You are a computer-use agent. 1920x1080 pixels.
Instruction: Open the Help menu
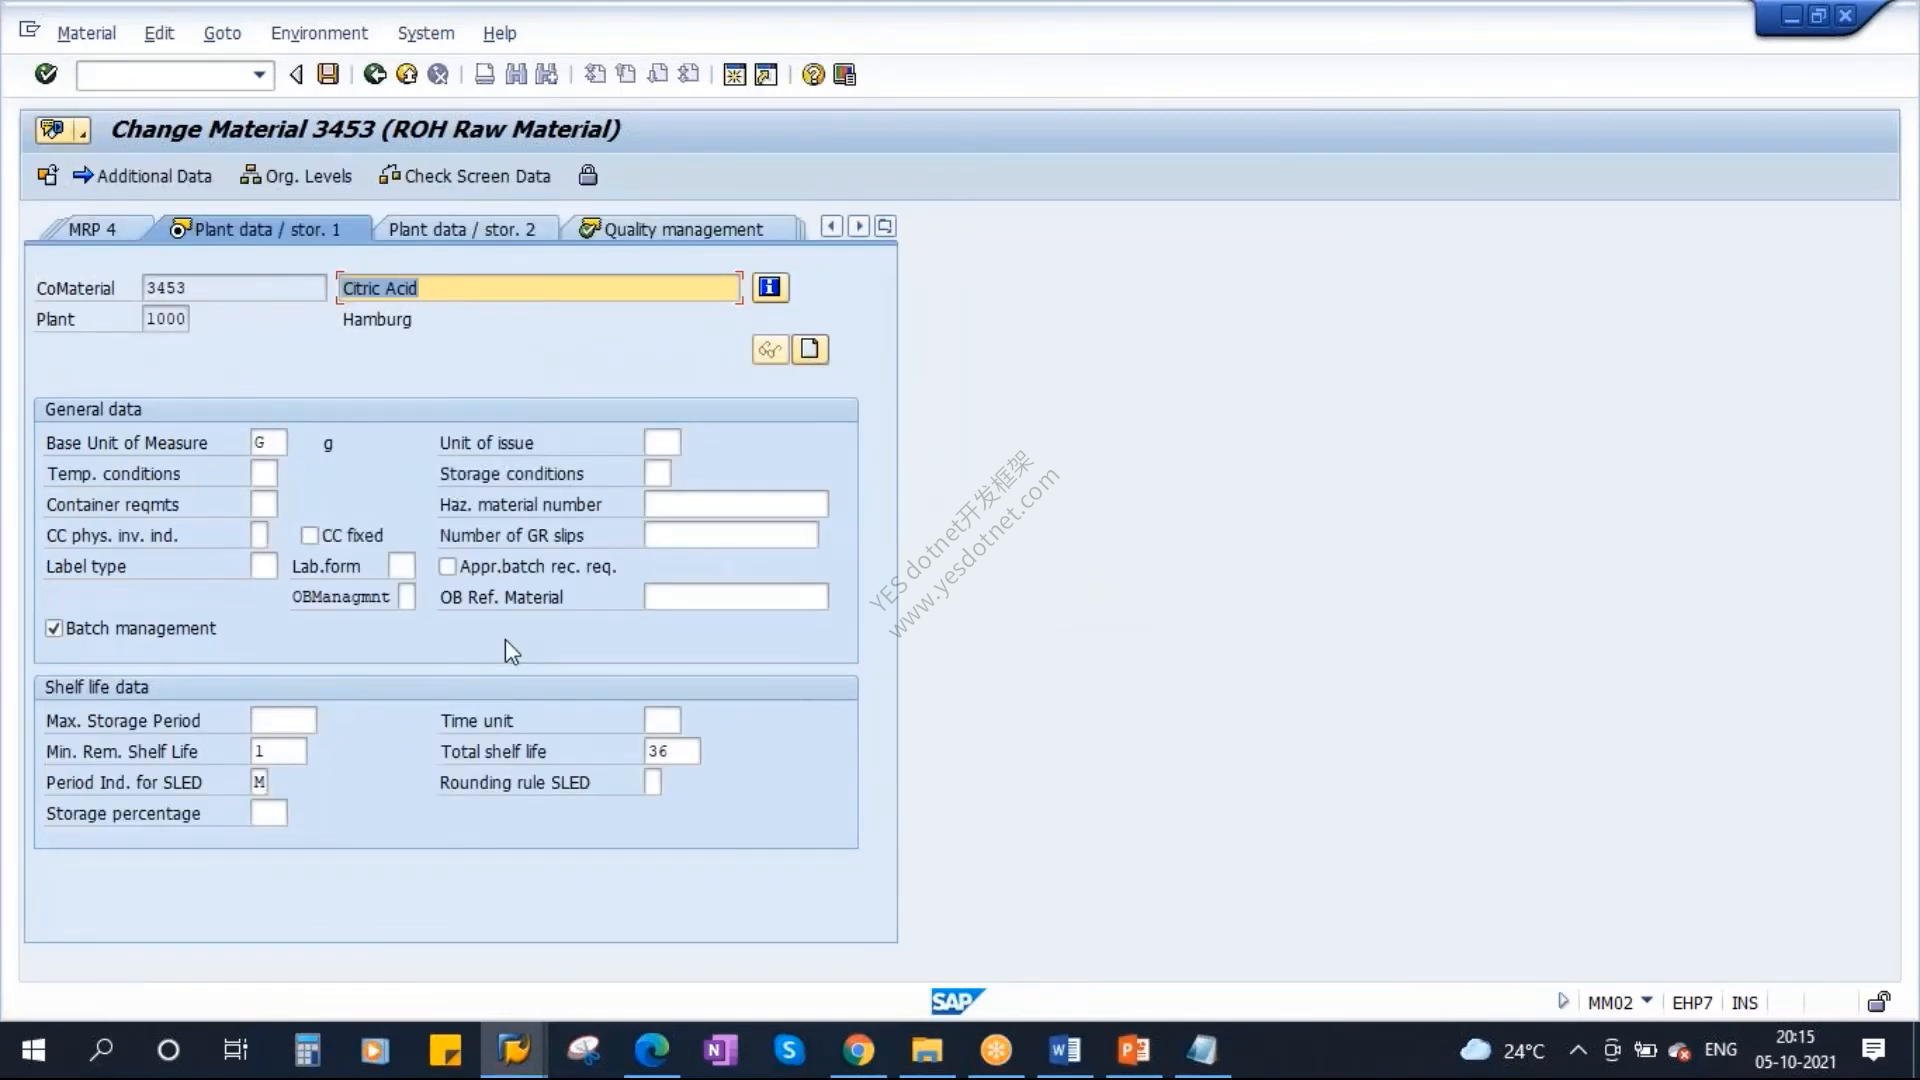(x=499, y=33)
